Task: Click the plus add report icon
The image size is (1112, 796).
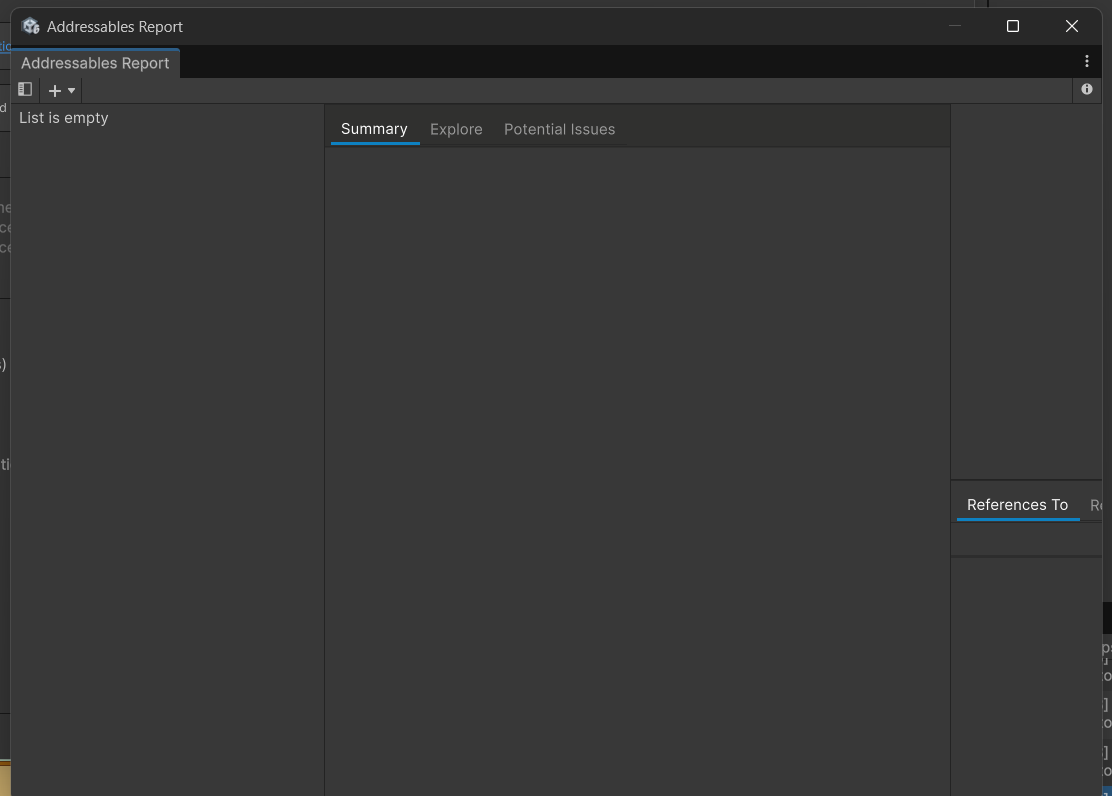Action: [x=55, y=91]
